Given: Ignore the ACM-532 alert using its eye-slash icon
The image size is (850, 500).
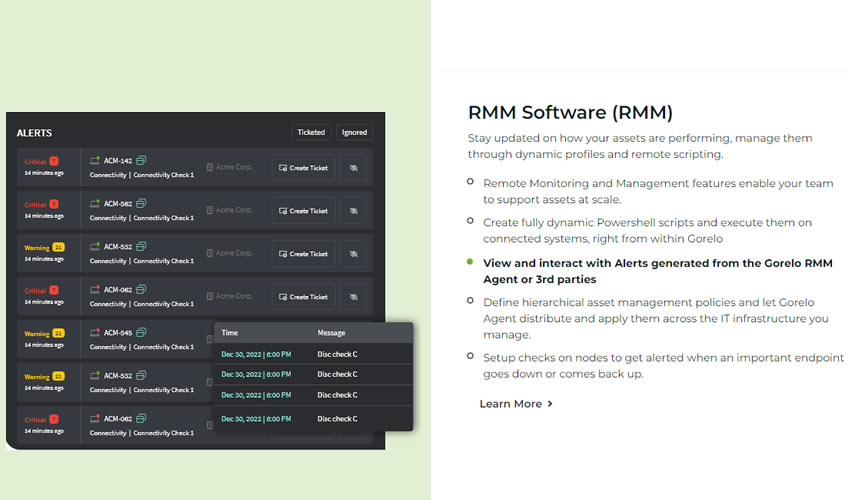Looking at the screenshot, I should 353,254.
